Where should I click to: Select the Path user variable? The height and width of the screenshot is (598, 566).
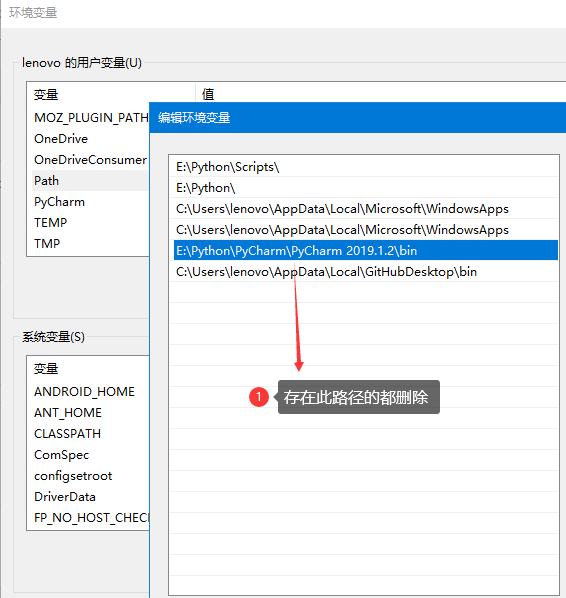[x=90, y=180]
